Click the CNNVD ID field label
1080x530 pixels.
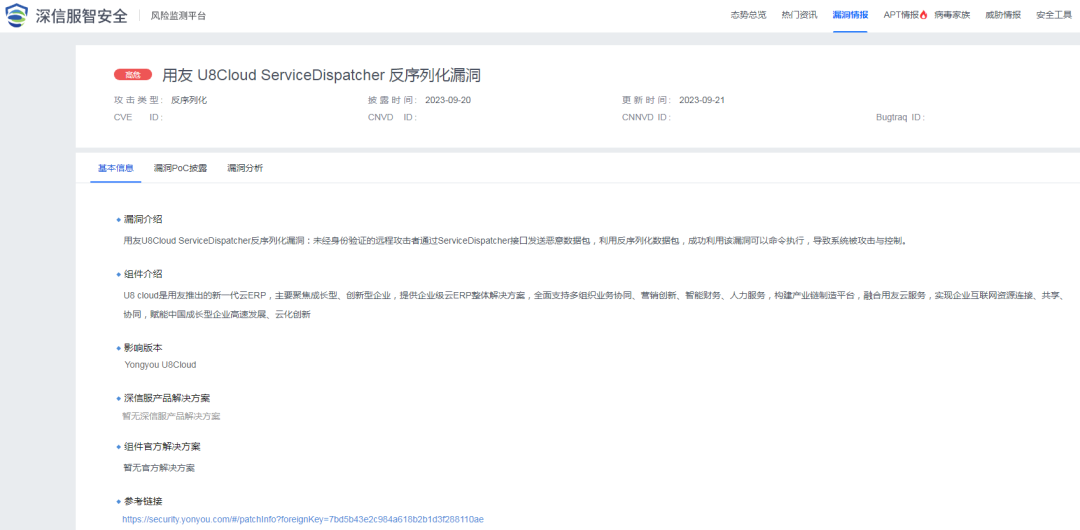(x=647, y=117)
